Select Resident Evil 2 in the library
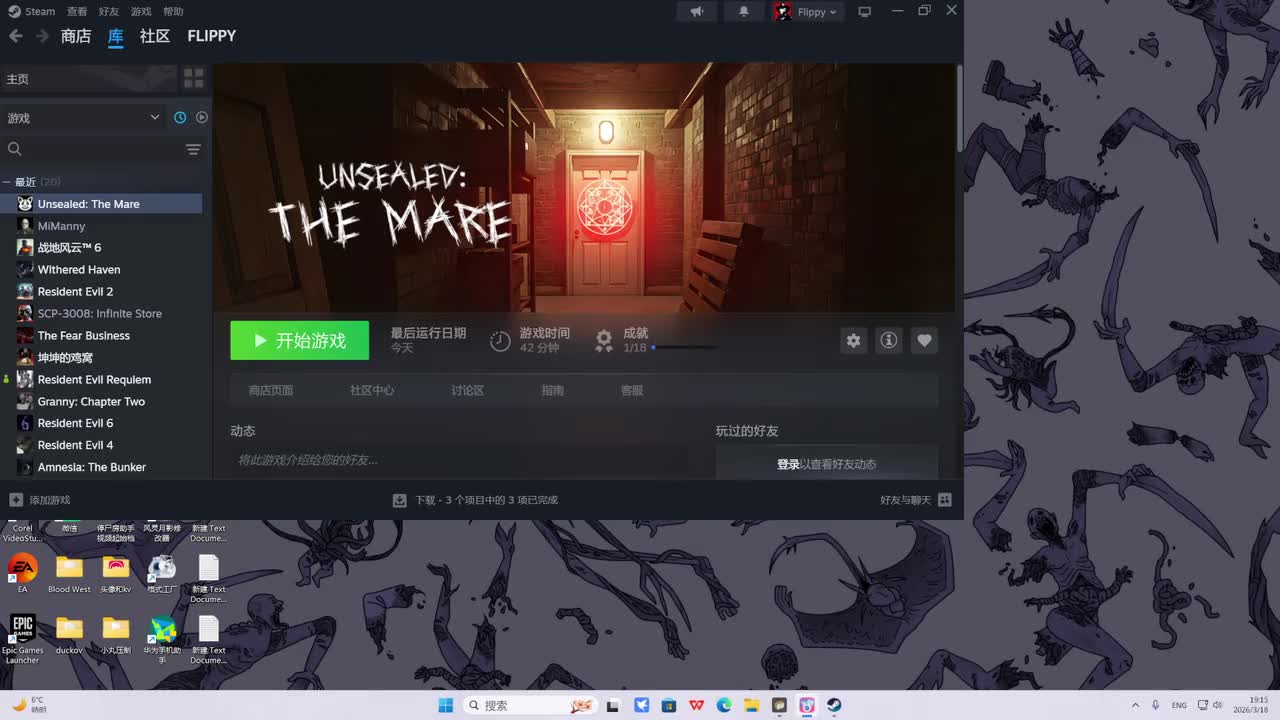 pos(101,292)
